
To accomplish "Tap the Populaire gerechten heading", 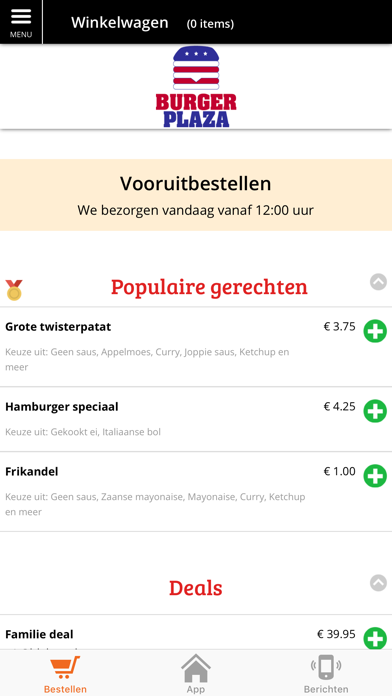I will pyautogui.click(x=209, y=287).
